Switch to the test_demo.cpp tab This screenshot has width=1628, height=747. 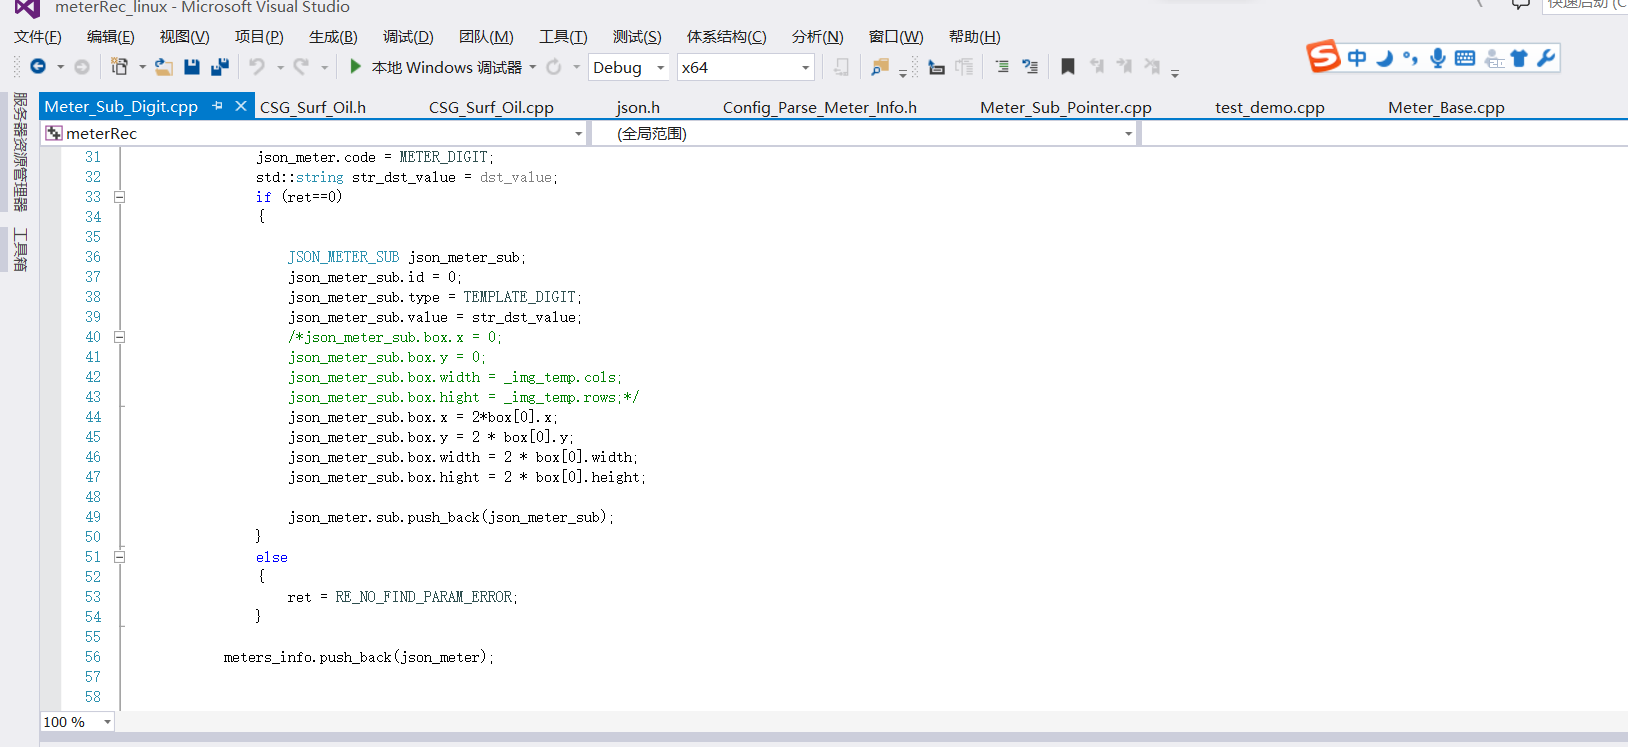(1270, 107)
